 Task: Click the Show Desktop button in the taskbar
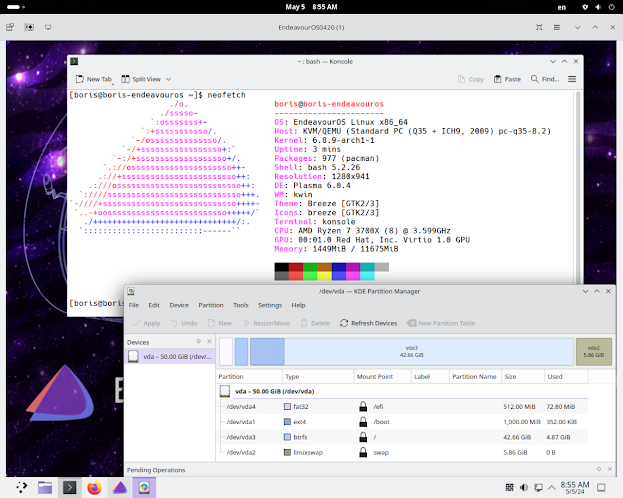click(601, 487)
